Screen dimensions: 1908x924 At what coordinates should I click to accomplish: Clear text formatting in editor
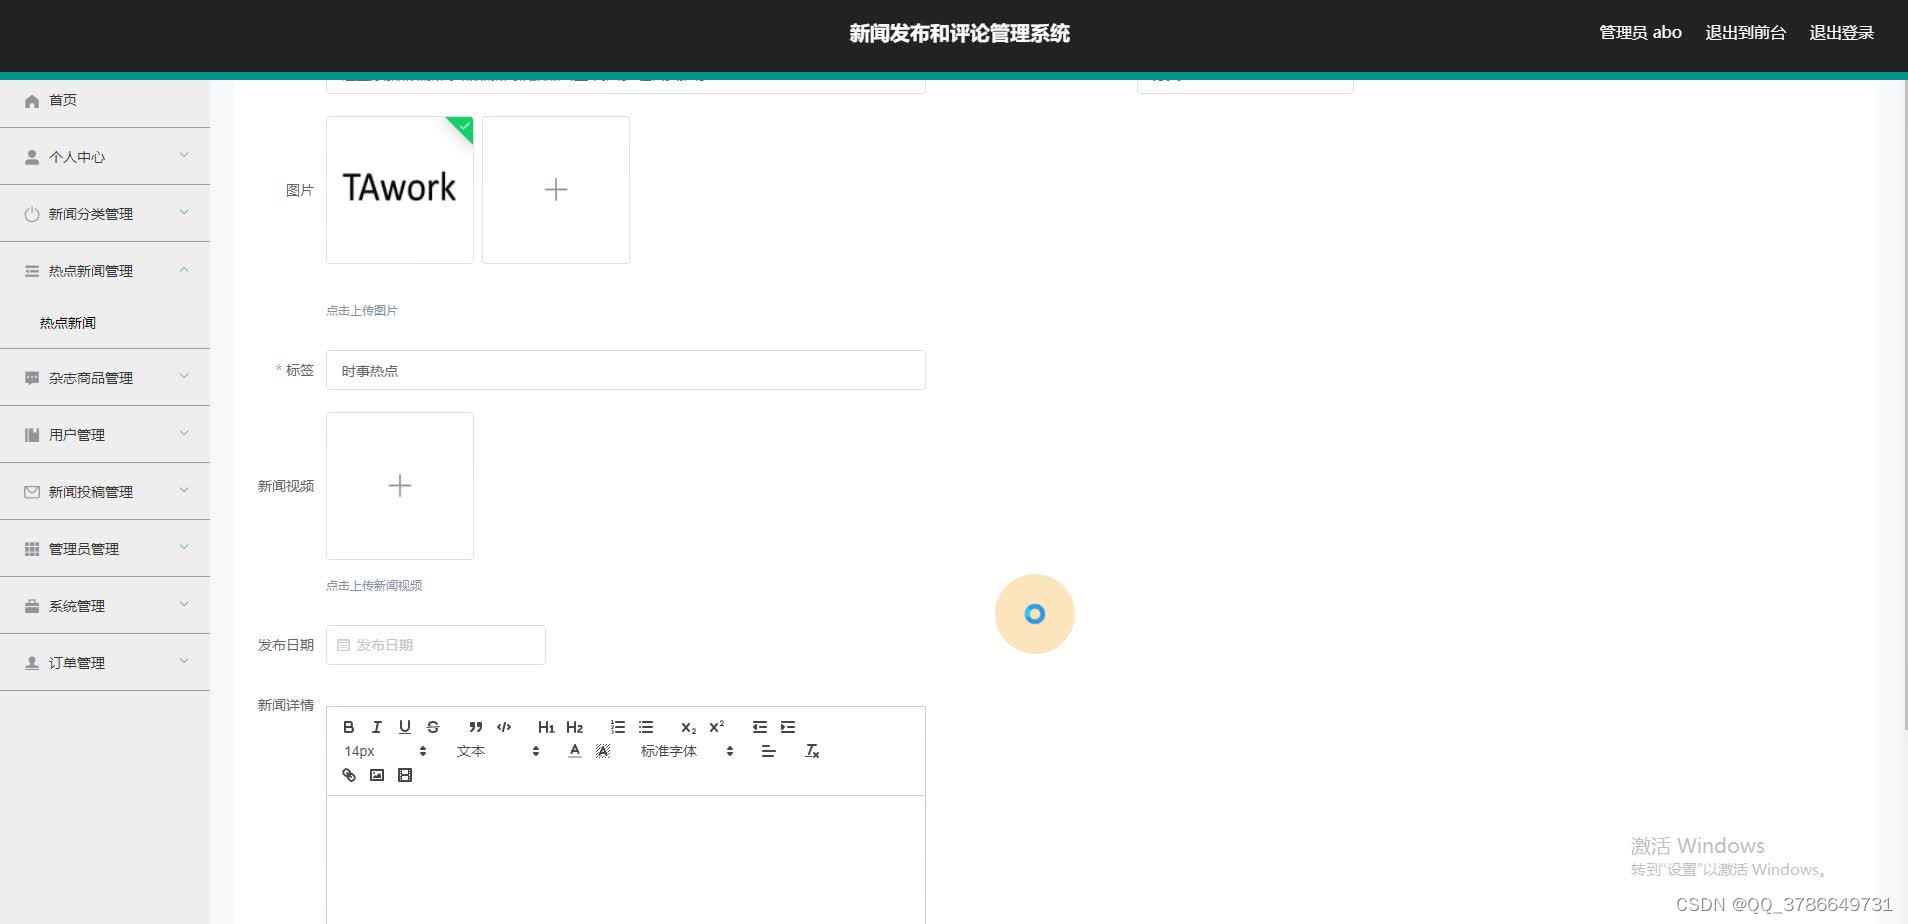click(x=812, y=751)
